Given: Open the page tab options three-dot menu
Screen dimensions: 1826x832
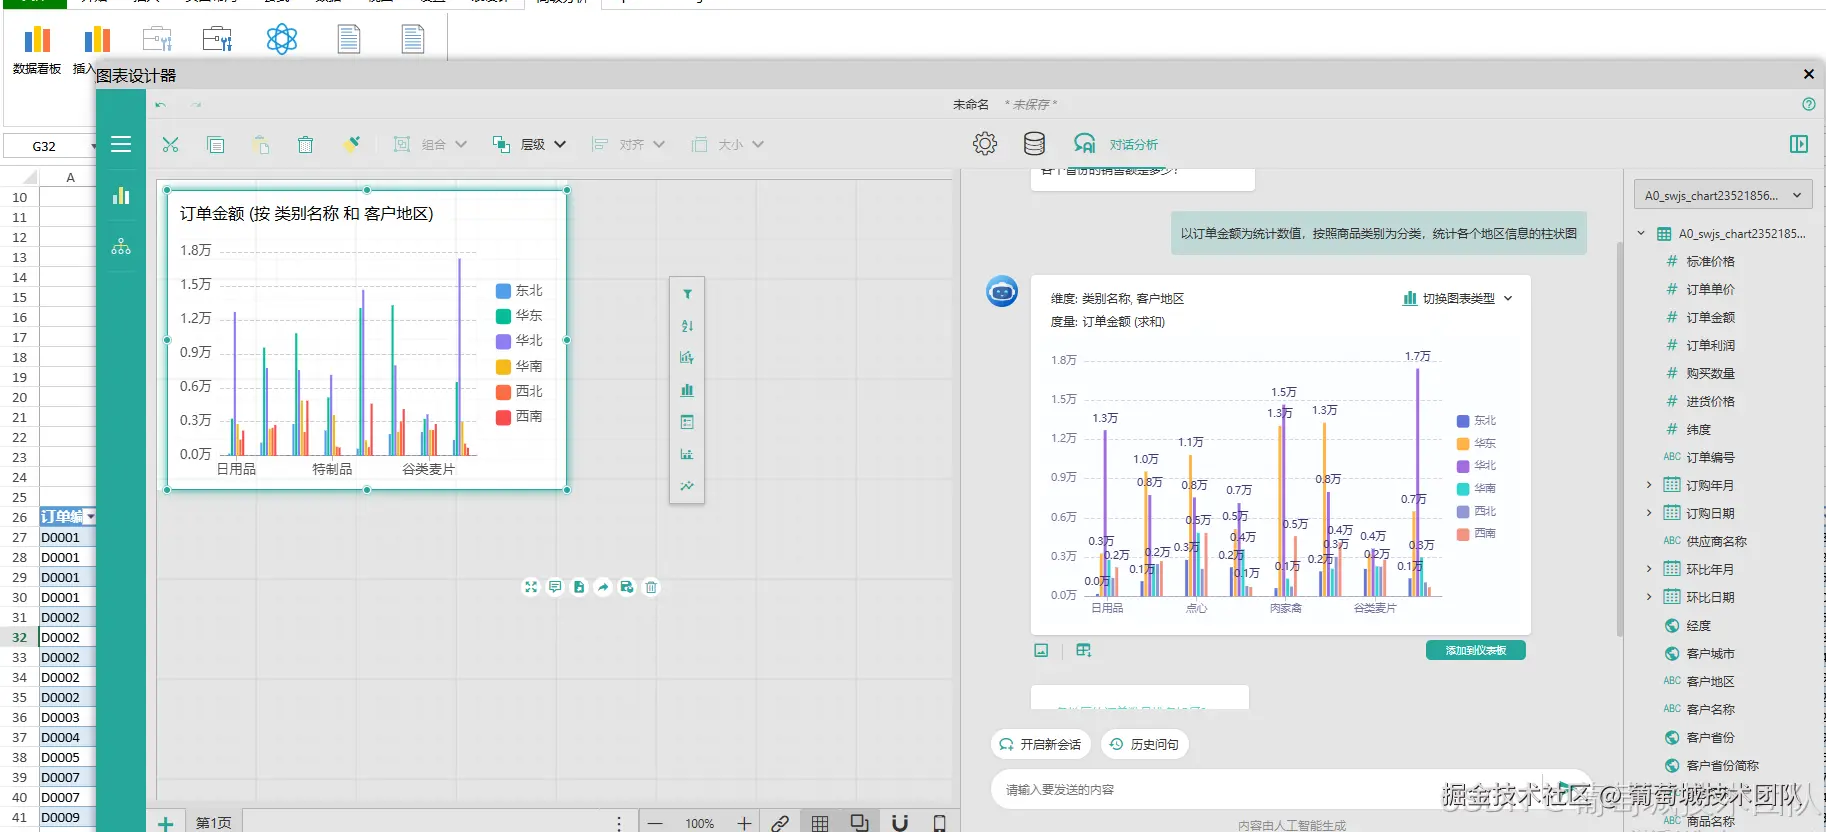Looking at the screenshot, I should tap(619, 823).
